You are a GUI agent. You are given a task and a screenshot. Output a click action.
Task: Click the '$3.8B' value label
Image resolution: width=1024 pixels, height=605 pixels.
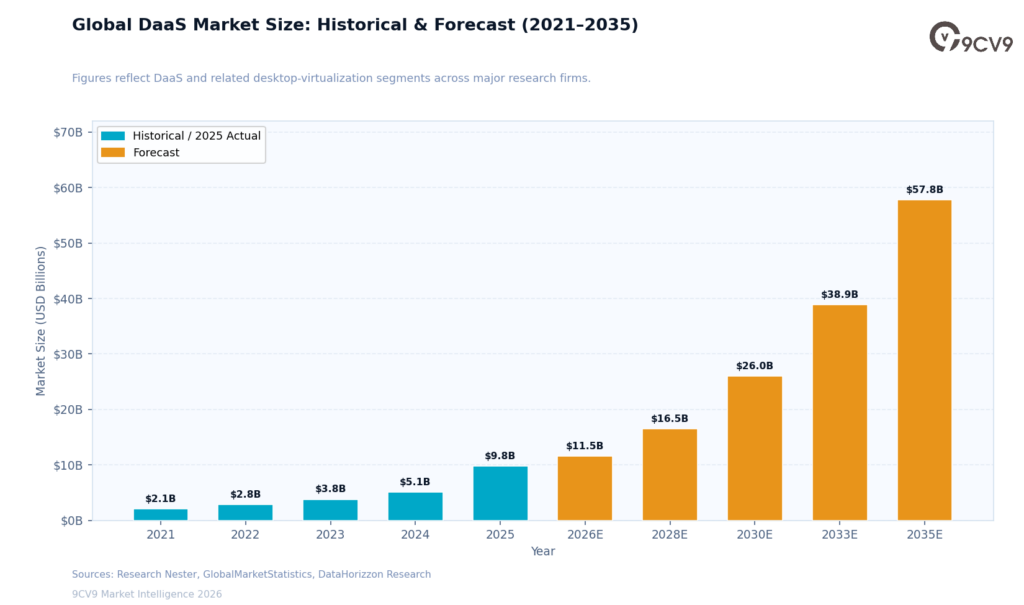click(330, 489)
